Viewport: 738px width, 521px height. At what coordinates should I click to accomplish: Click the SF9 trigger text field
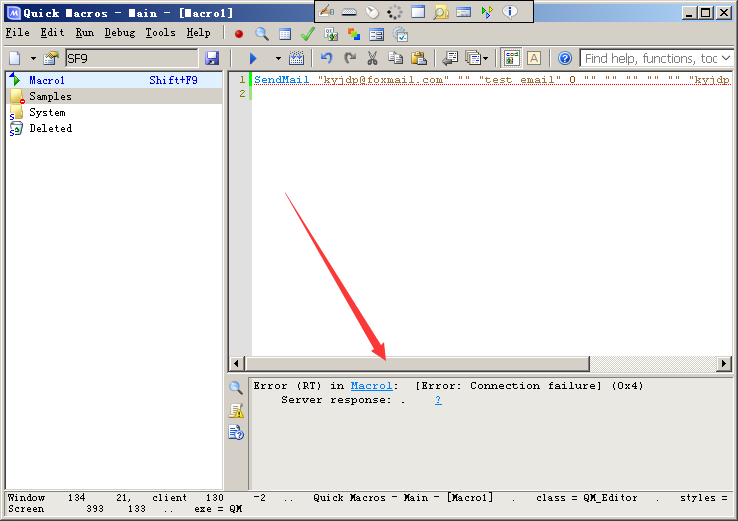pos(131,59)
